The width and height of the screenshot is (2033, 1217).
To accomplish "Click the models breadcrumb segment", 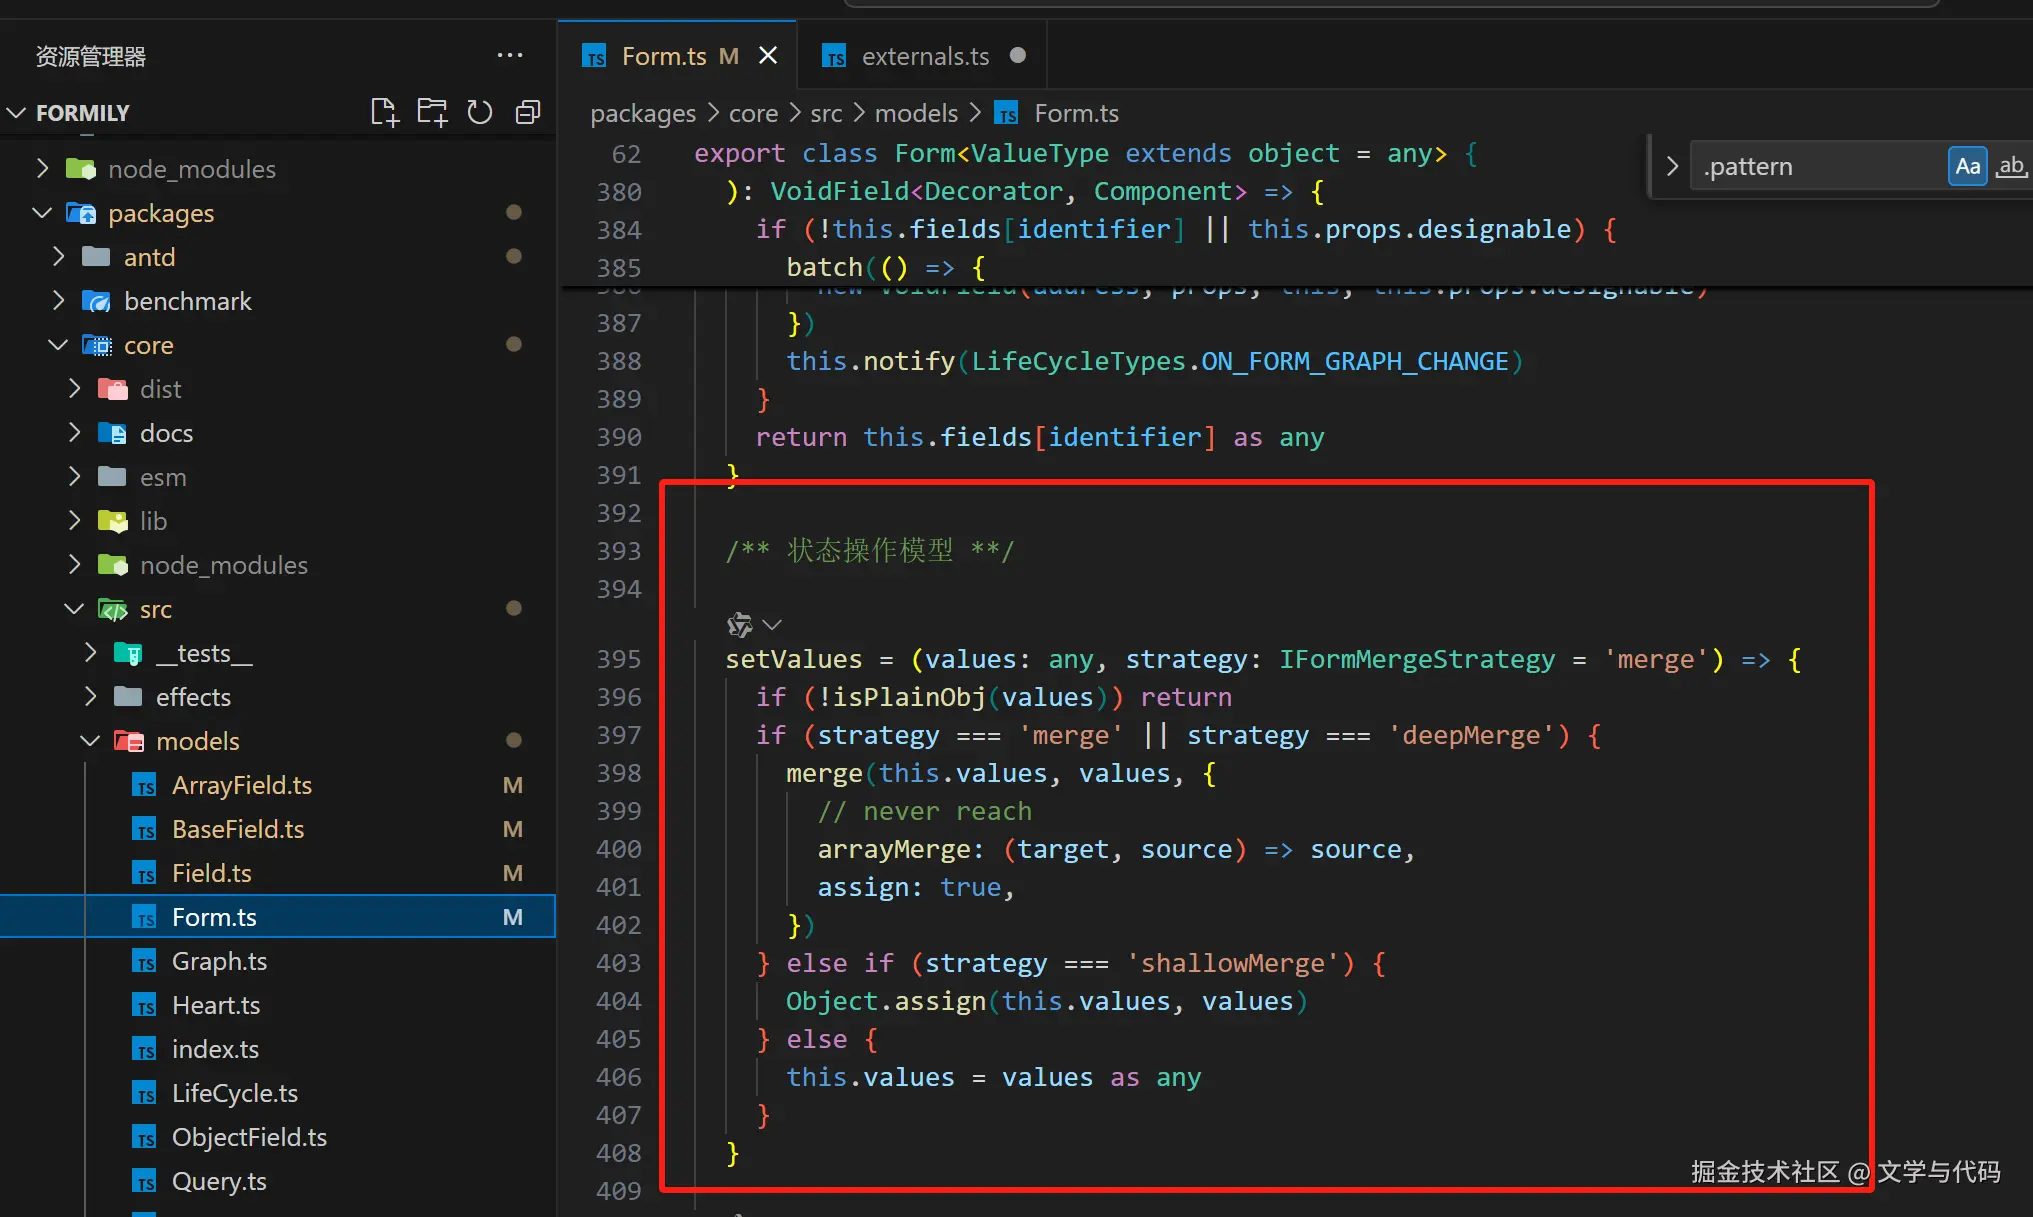I will [915, 113].
